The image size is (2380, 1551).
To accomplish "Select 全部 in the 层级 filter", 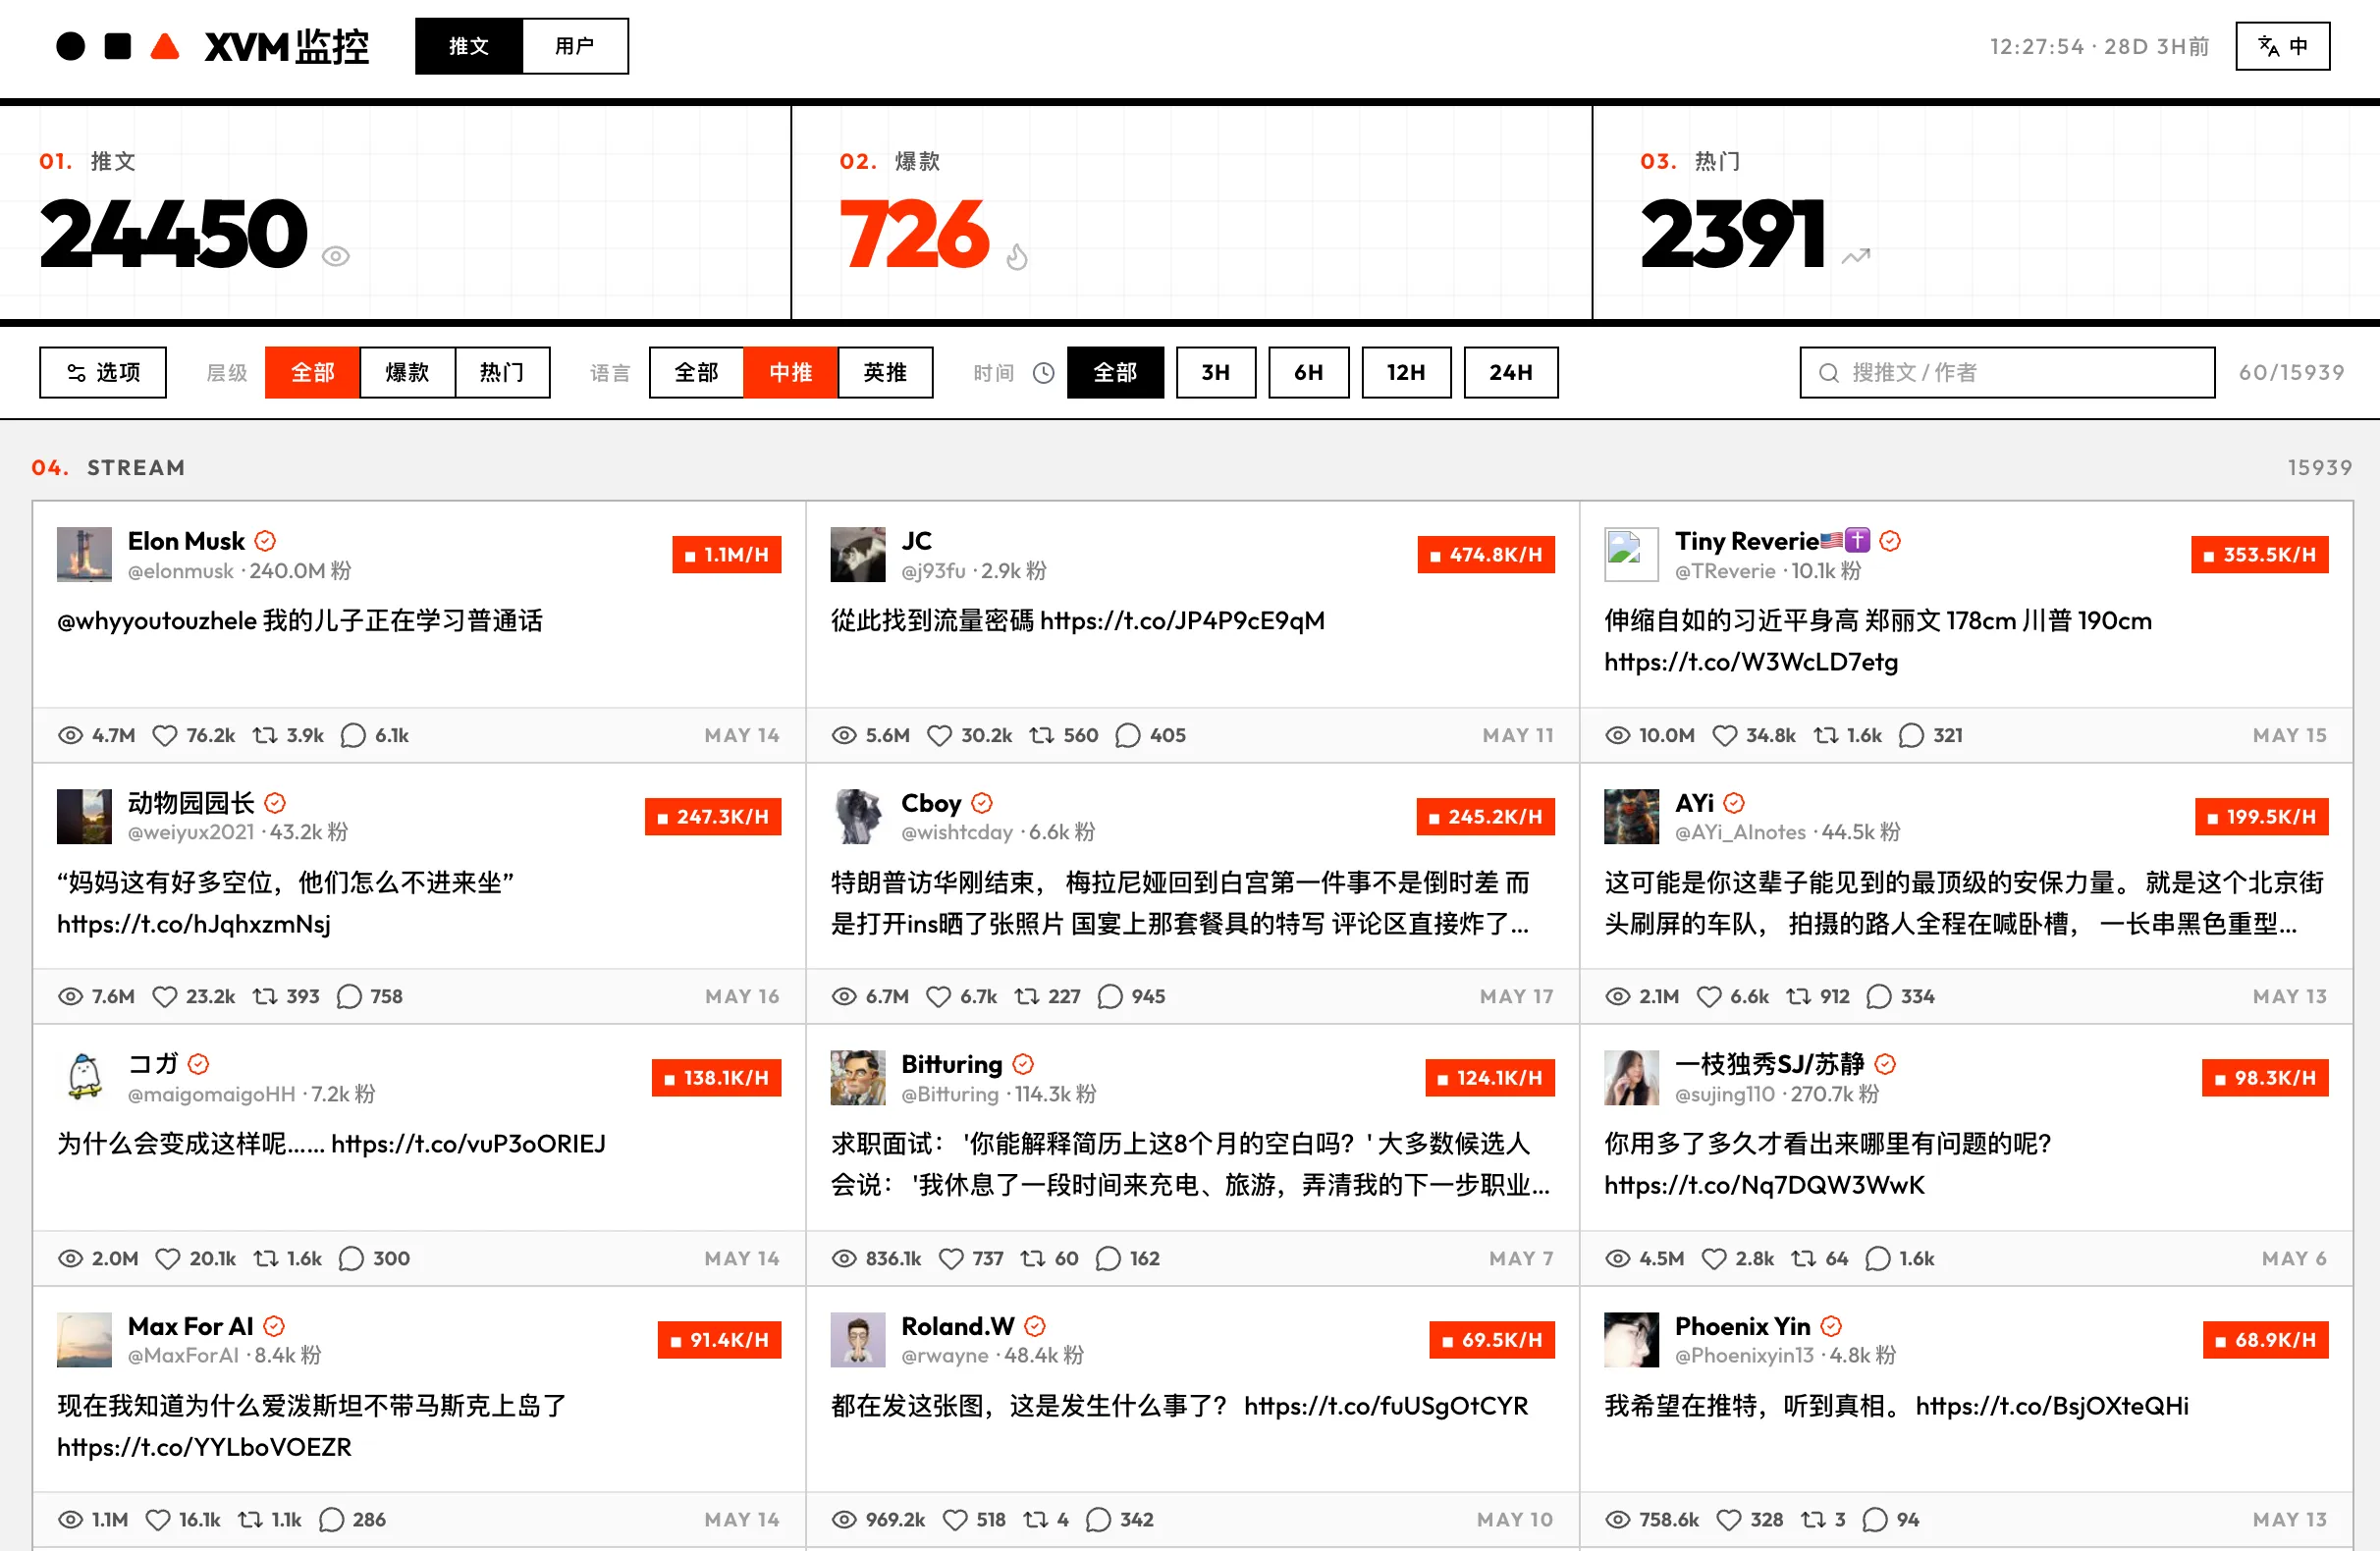I will tap(312, 373).
